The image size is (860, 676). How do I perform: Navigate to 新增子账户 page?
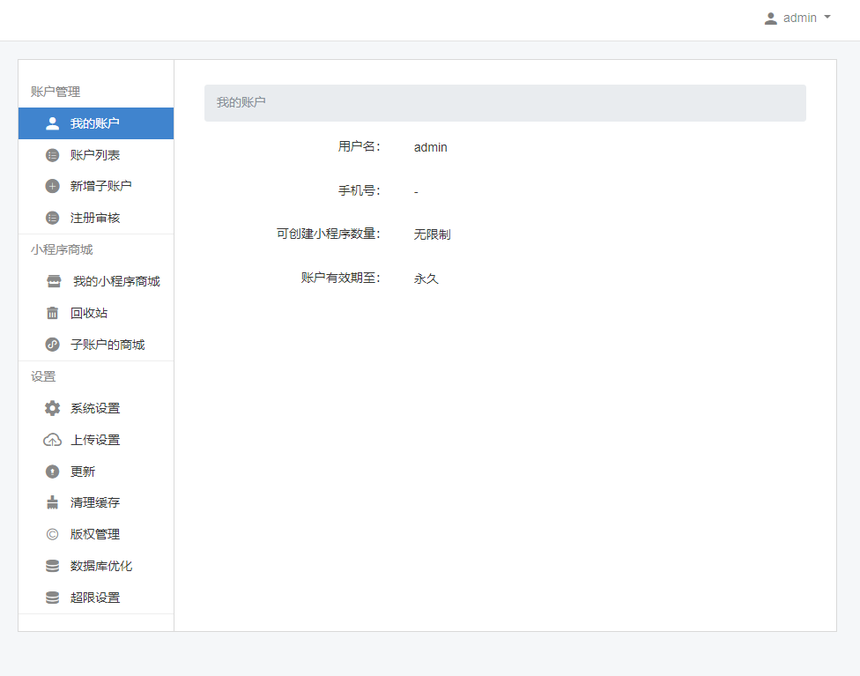pos(100,186)
